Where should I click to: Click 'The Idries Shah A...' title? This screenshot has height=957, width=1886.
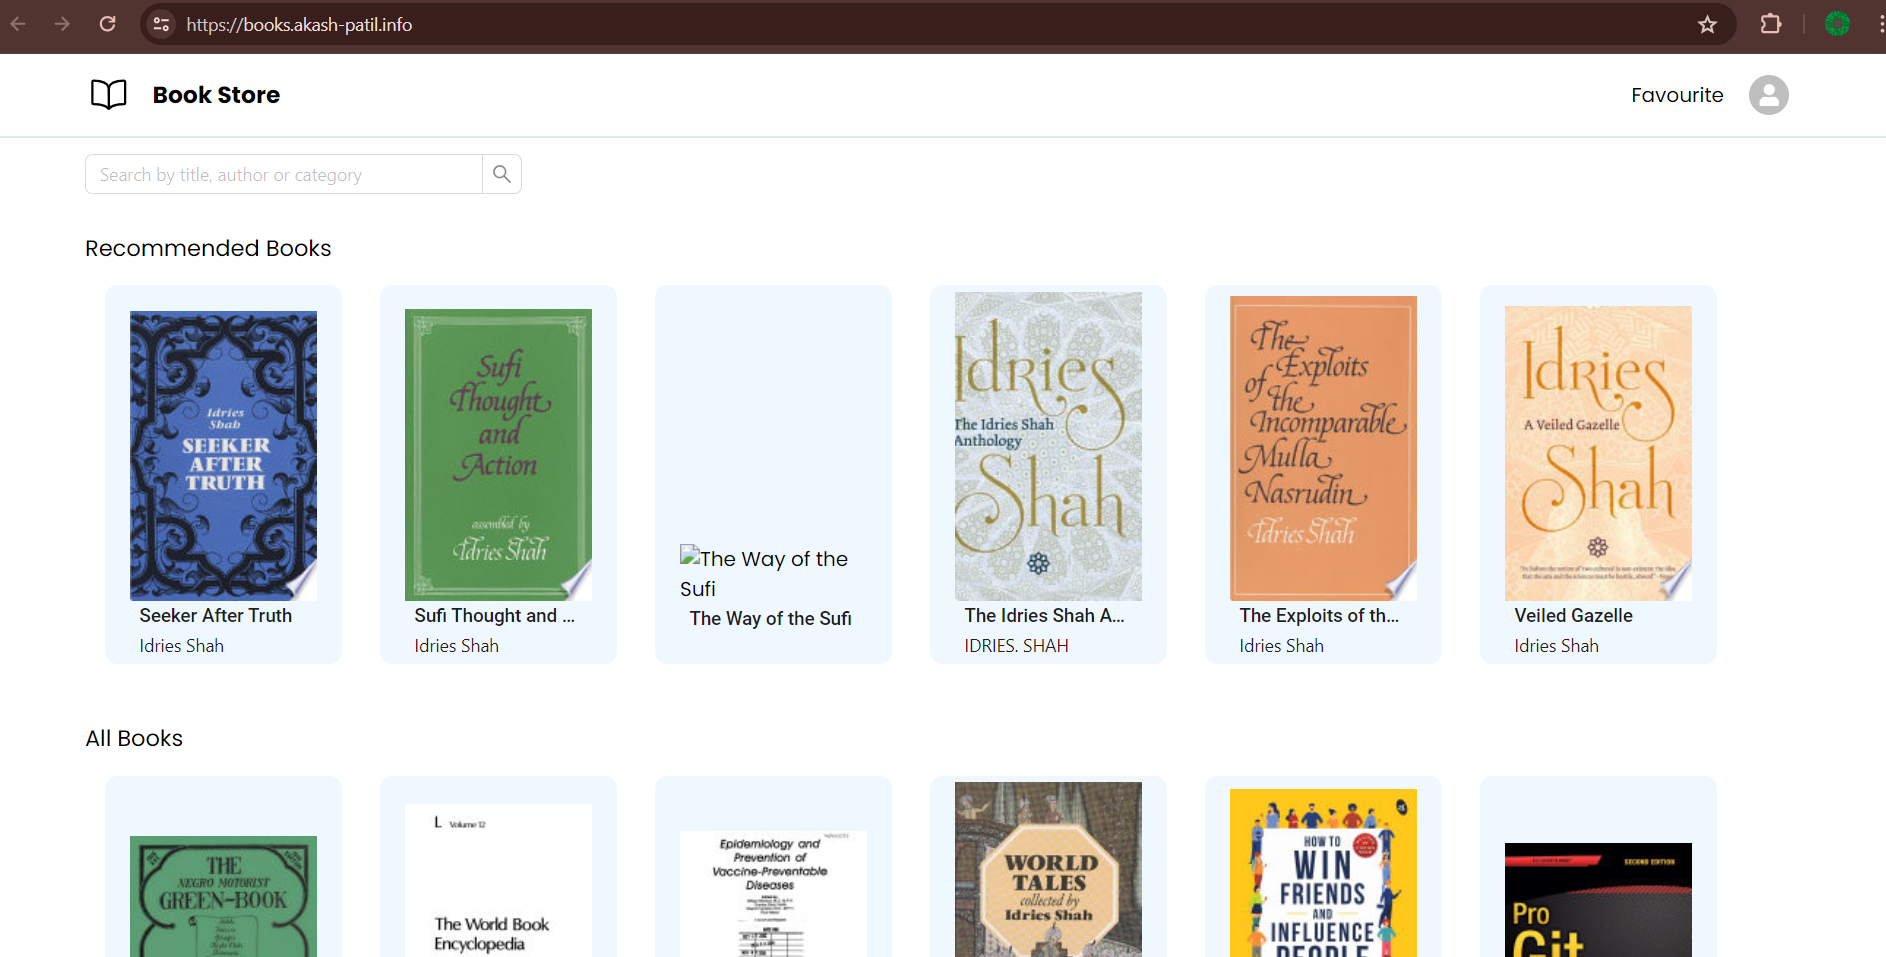[1045, 616]
